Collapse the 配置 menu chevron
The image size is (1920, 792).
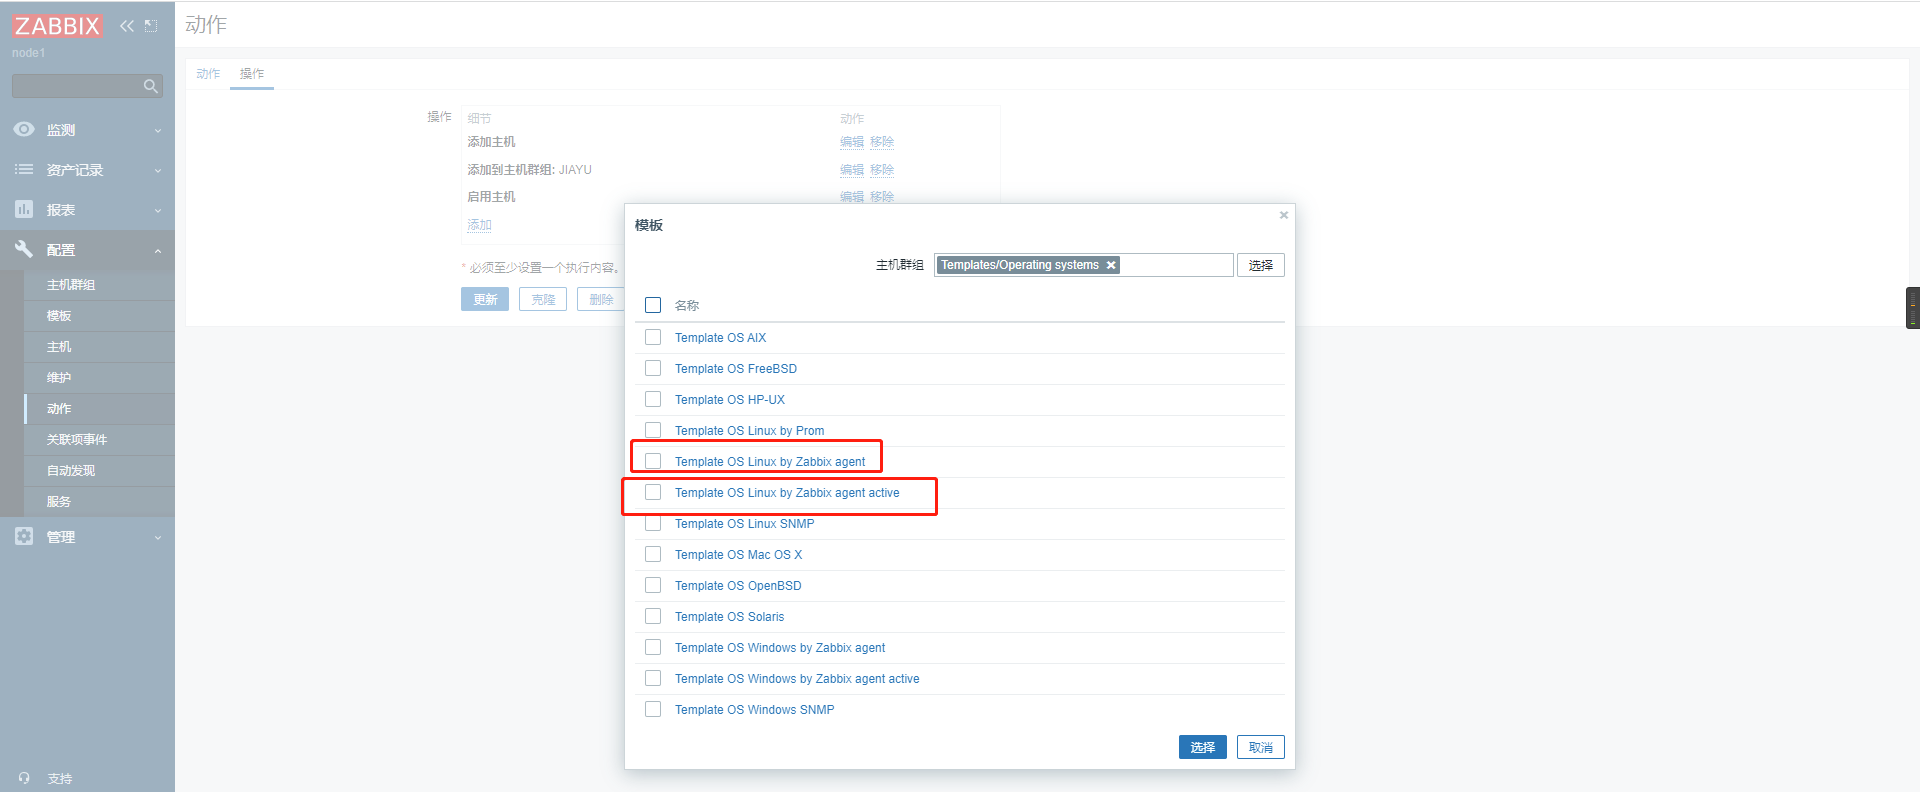(x=158, y=251)
